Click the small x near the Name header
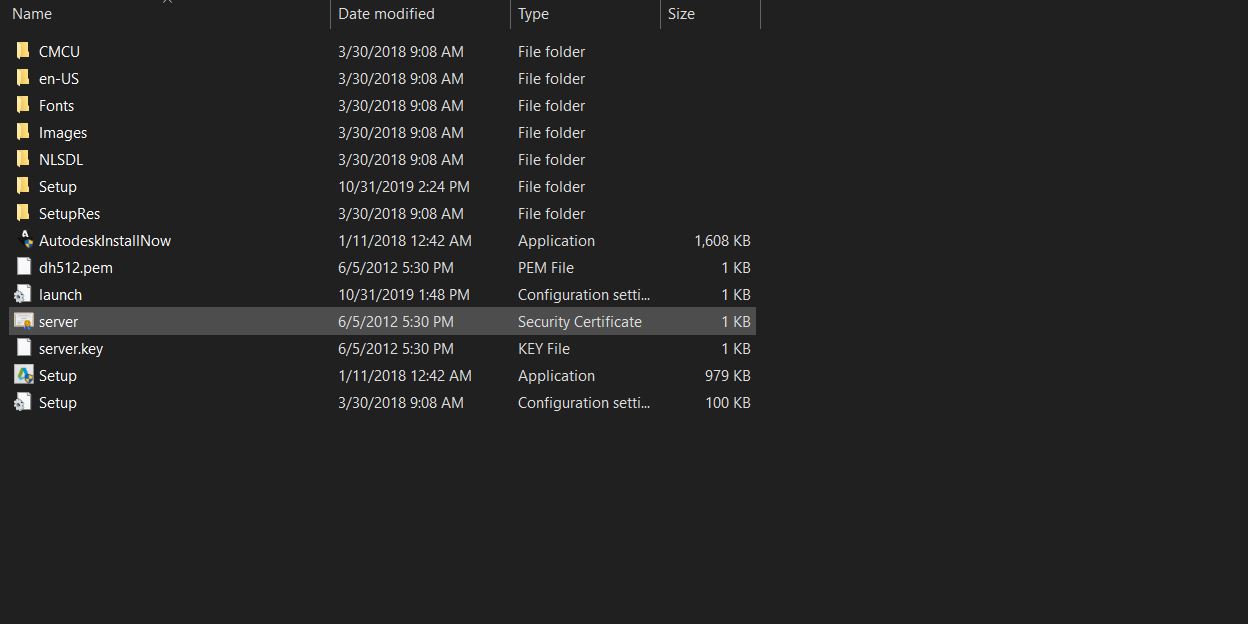This screenshot has height=624, width=1248. [167, 3]
